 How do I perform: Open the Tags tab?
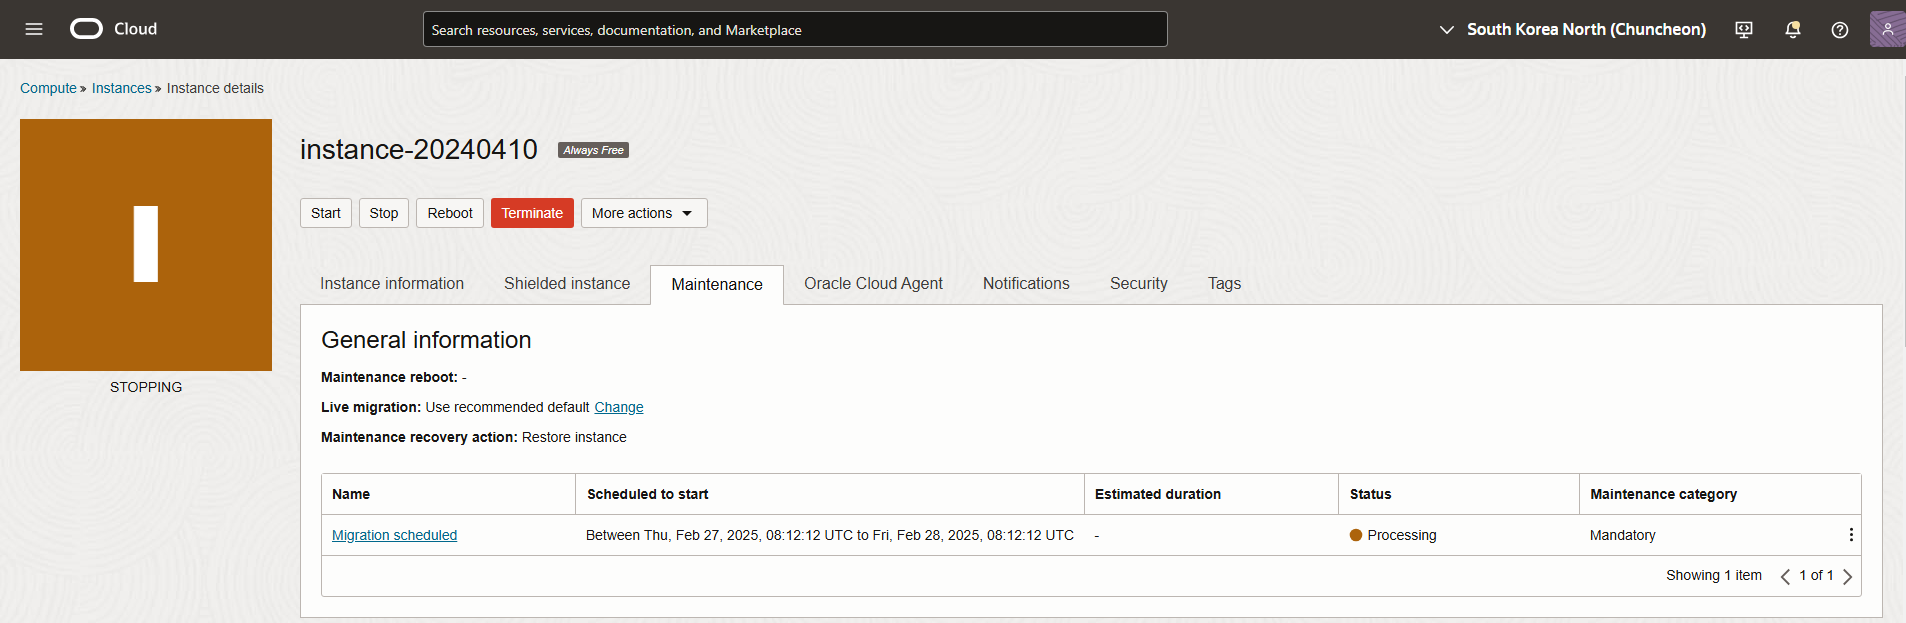[1224, 284]
